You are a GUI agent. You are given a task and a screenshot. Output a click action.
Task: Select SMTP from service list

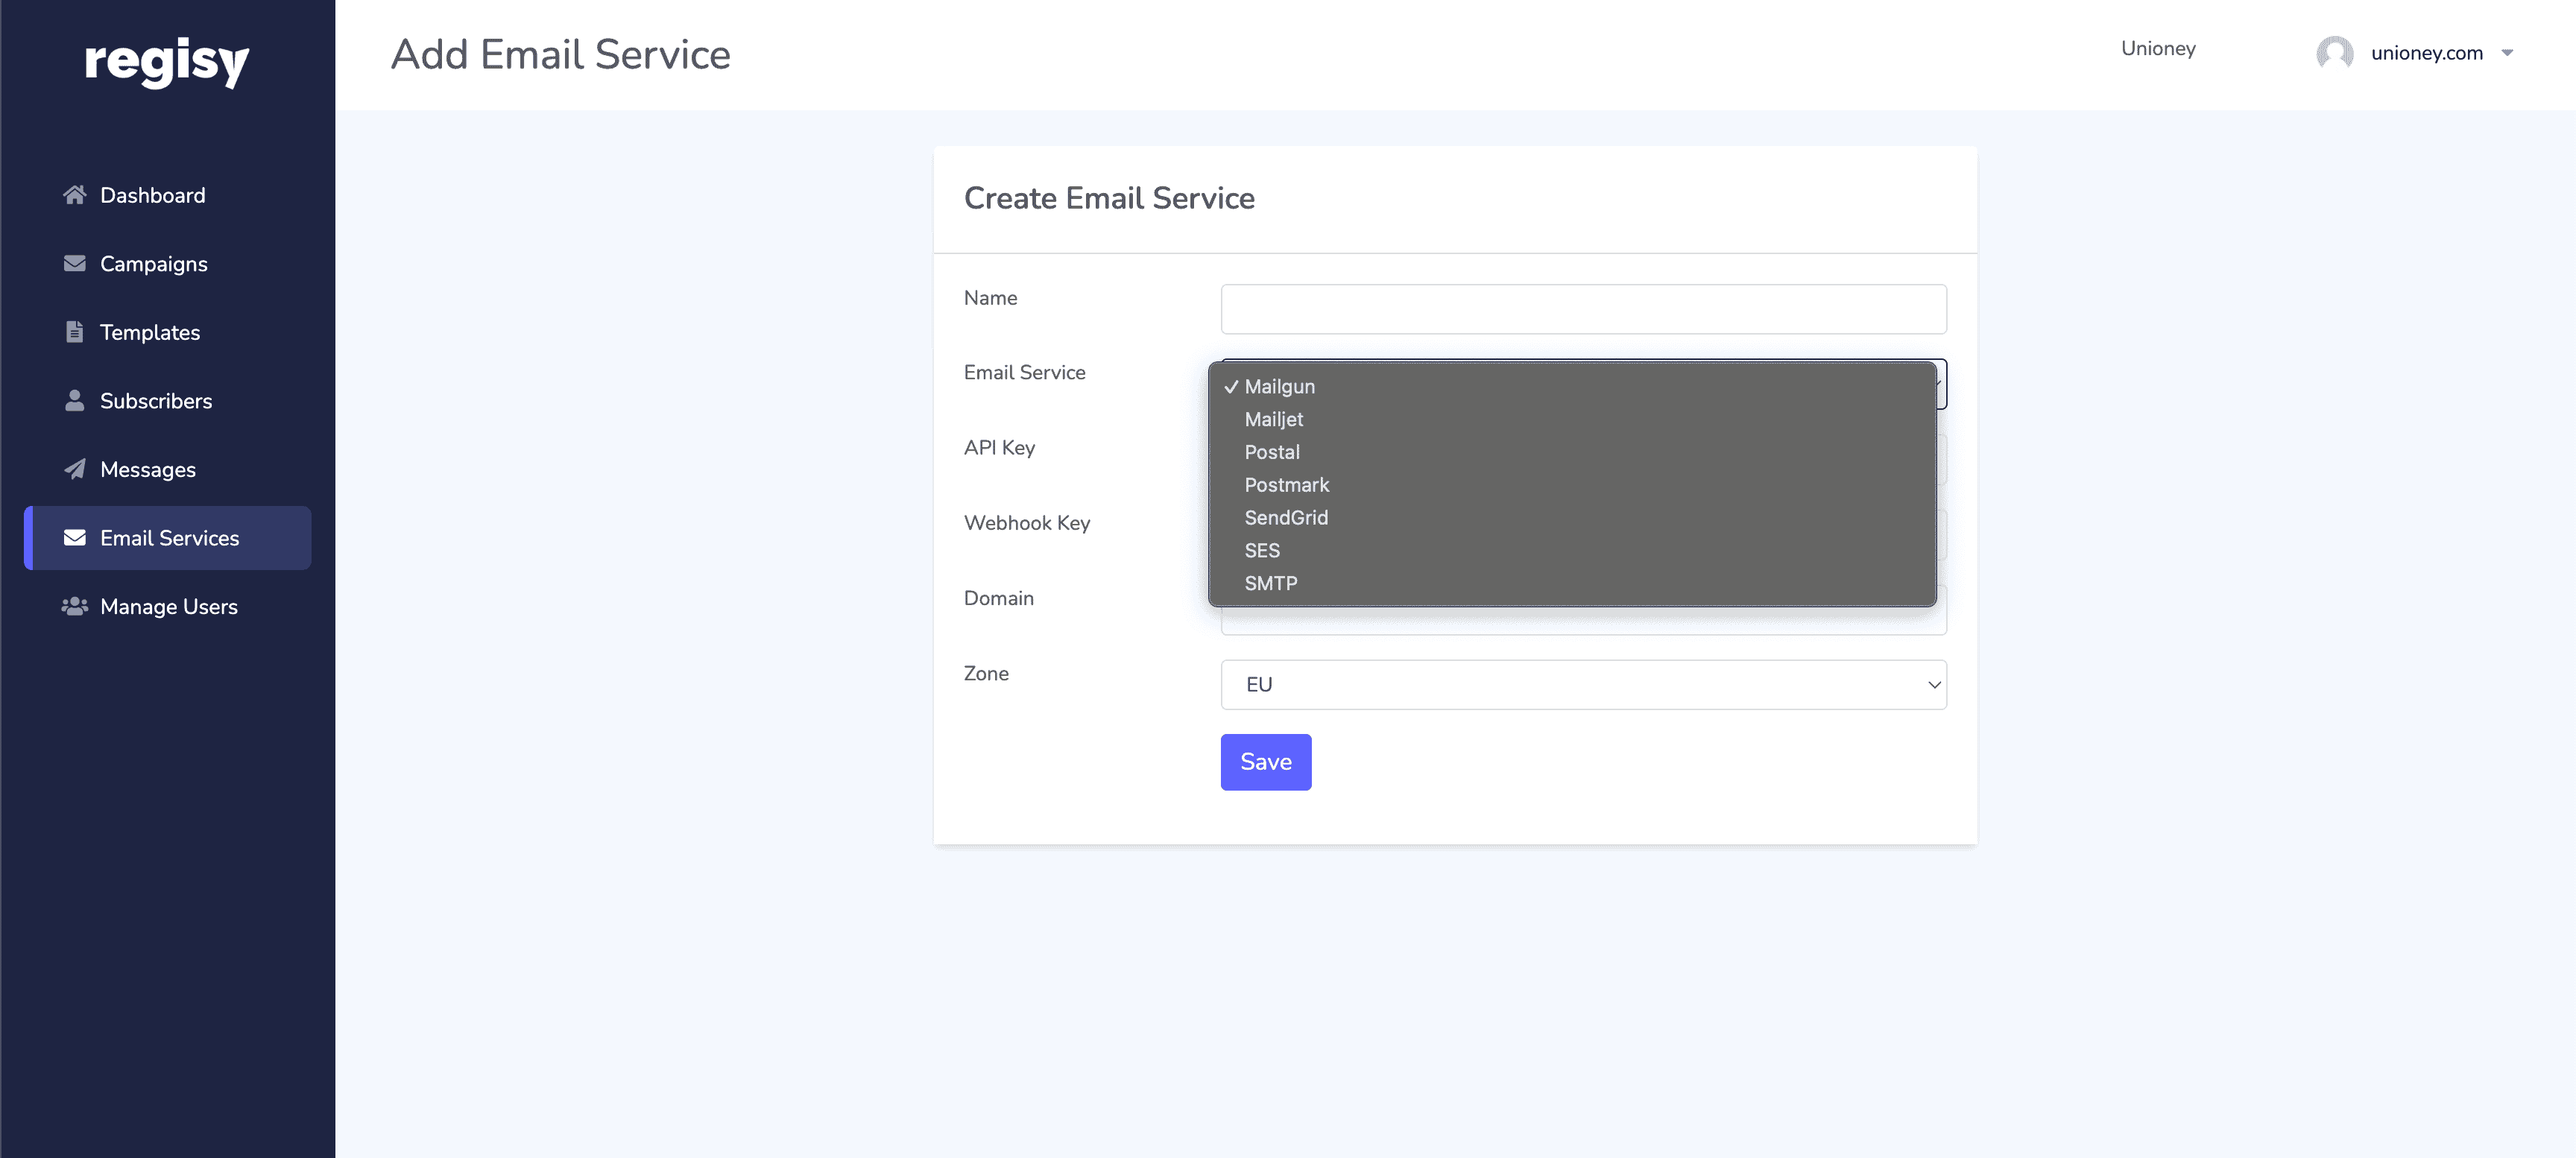(x=1270, y=583)
